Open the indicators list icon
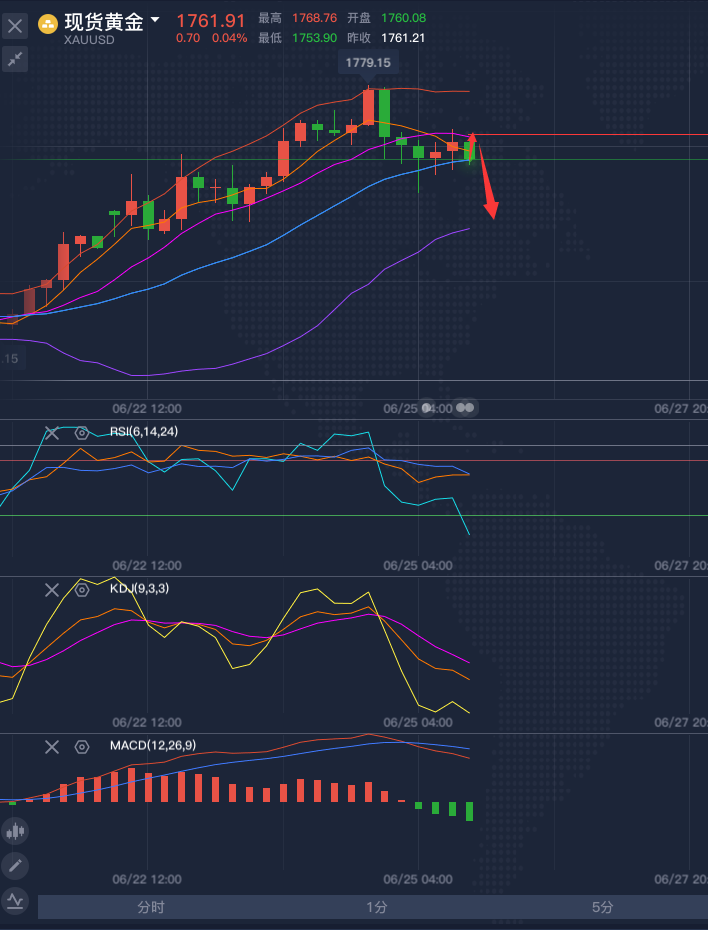This screenshot has height=930, width=708. click(15, 901)
